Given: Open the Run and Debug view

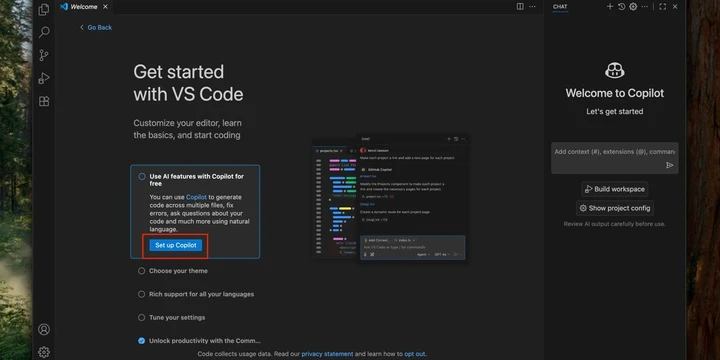Looking at the screenshot, I should (x=44, y=78).
